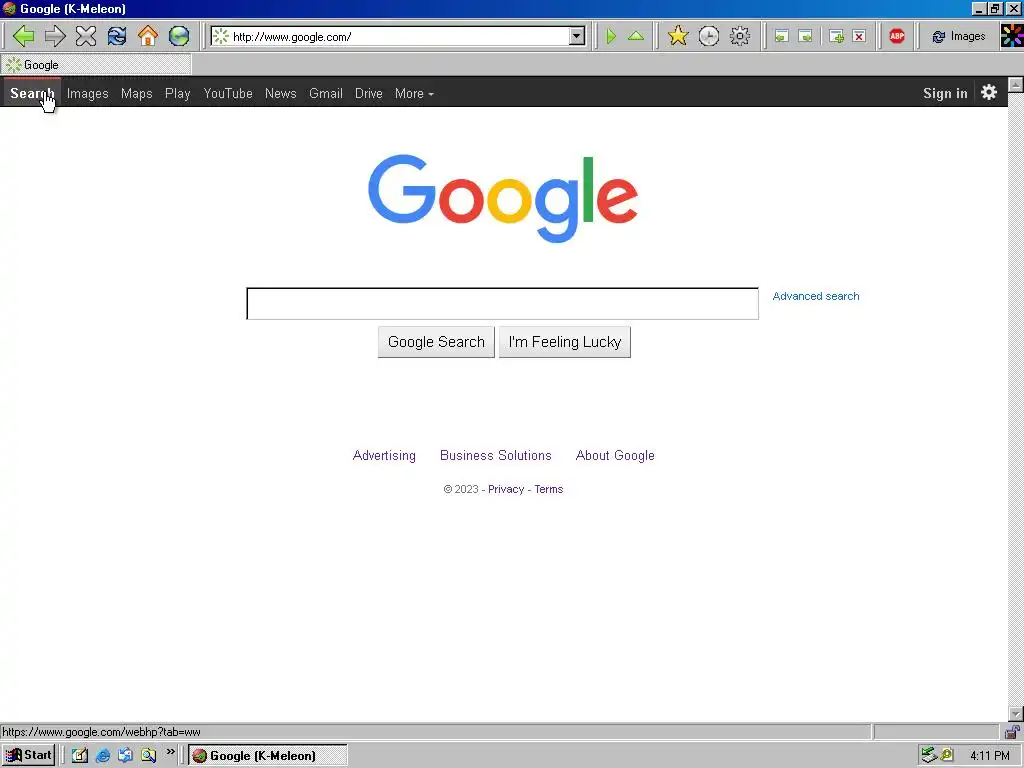Image resolution: width=1024 pixels, height=768 pixels.
Task: Open the Home page via house icon
Action: pos(148,36)
